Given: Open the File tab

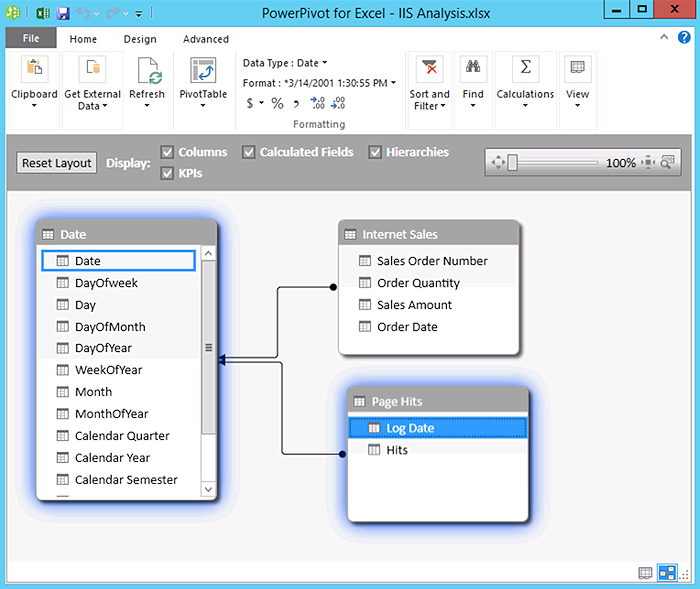Looking at the screenshot, I should click(x=31, y=38).
